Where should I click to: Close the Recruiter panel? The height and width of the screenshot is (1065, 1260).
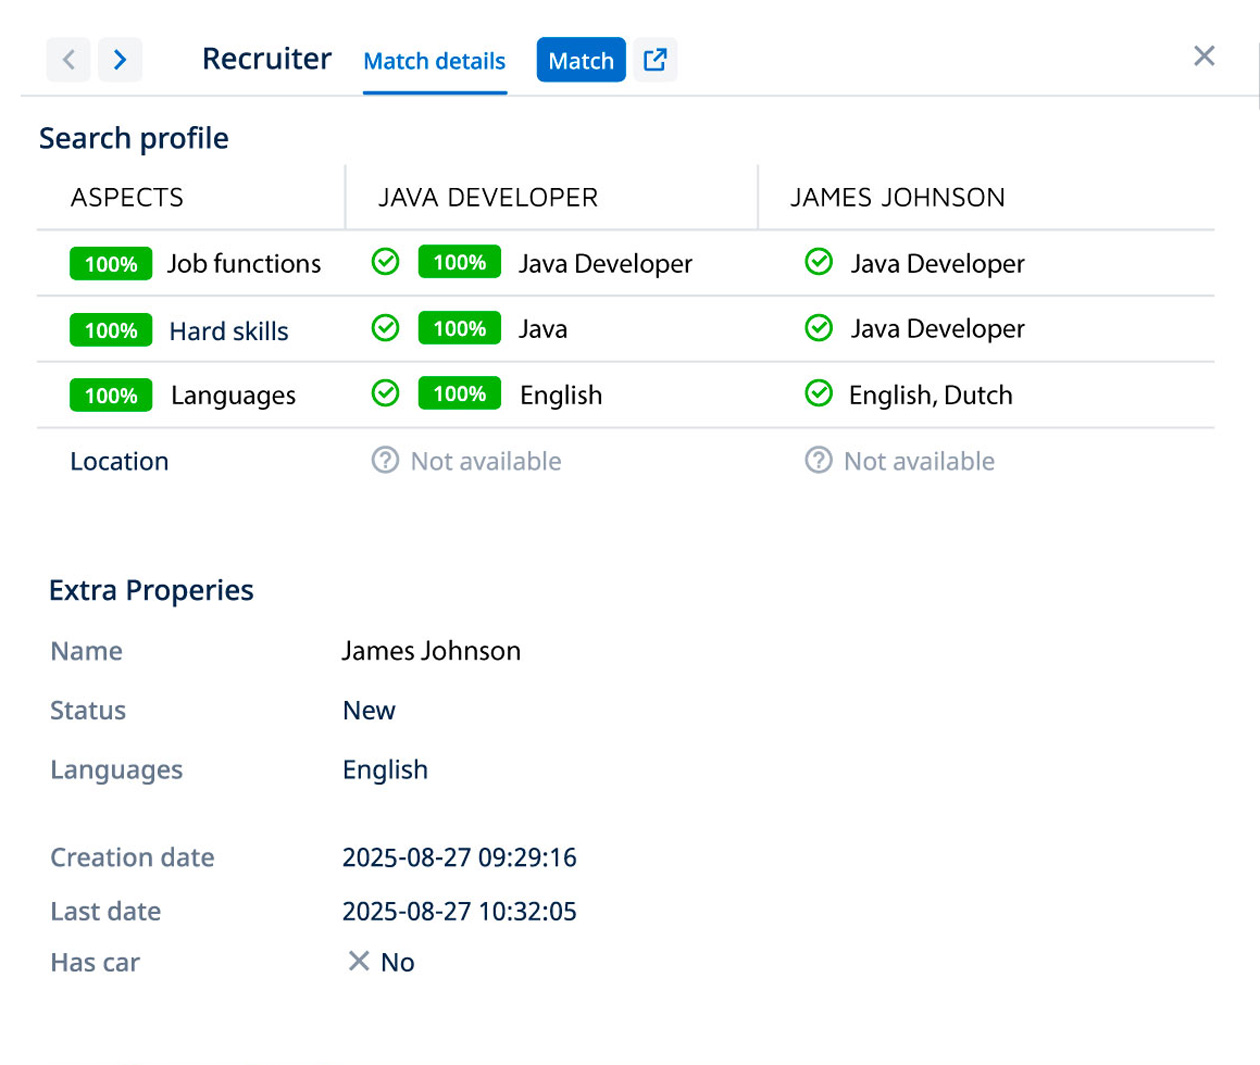1204,56
